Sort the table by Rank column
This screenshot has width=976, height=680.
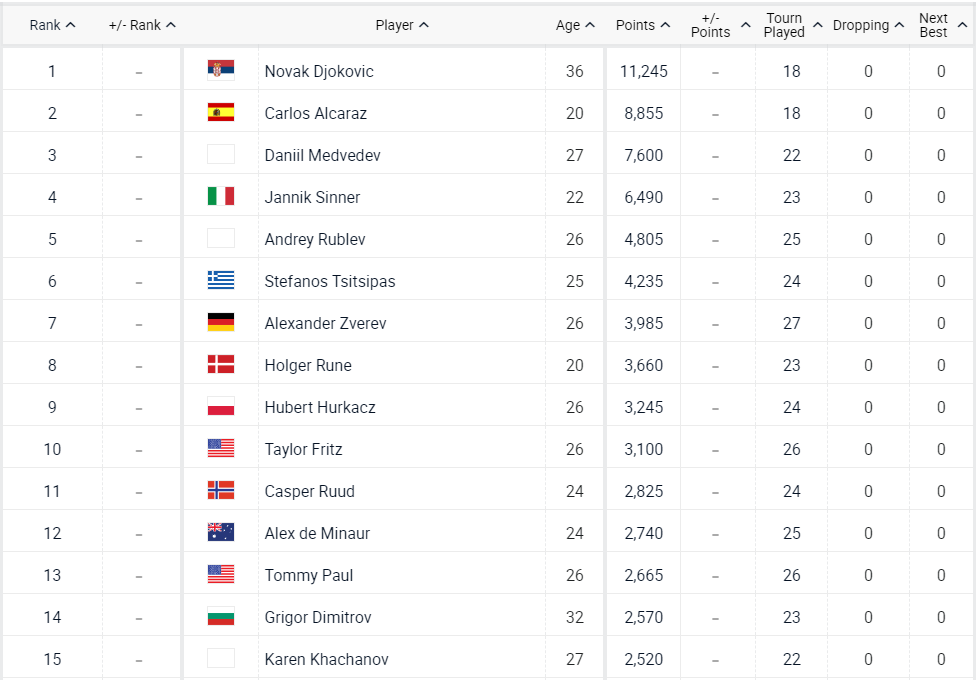[x=52, y=25]
